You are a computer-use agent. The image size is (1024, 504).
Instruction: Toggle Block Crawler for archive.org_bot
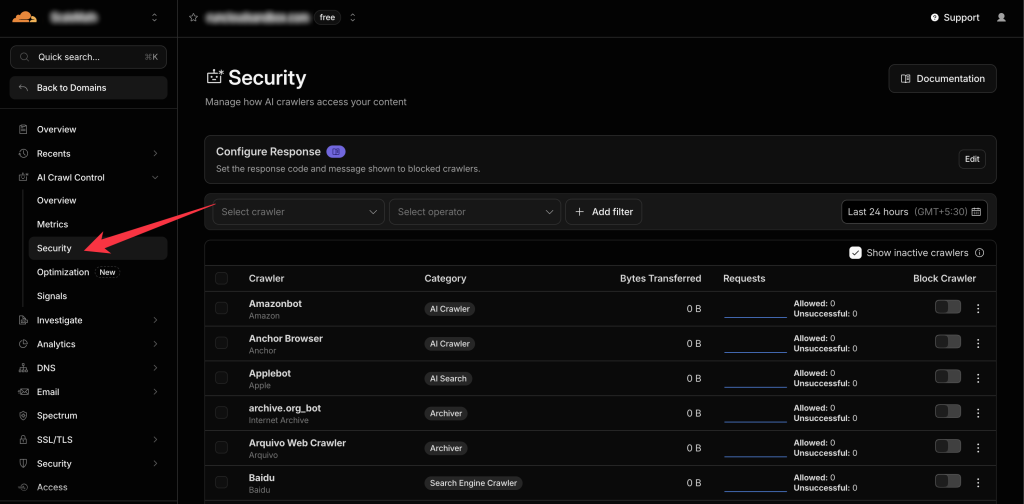click(948, 411)
